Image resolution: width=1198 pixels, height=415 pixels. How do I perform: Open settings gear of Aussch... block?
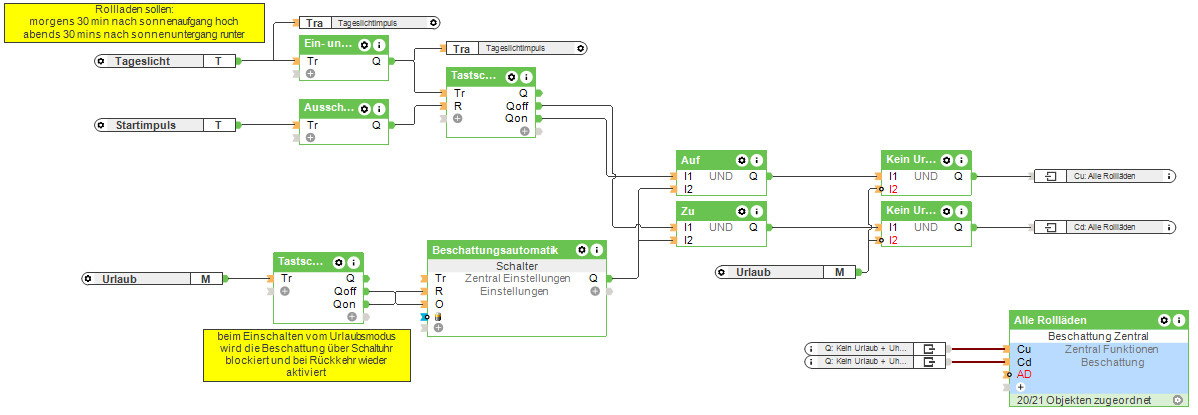(x=364, y=109)
